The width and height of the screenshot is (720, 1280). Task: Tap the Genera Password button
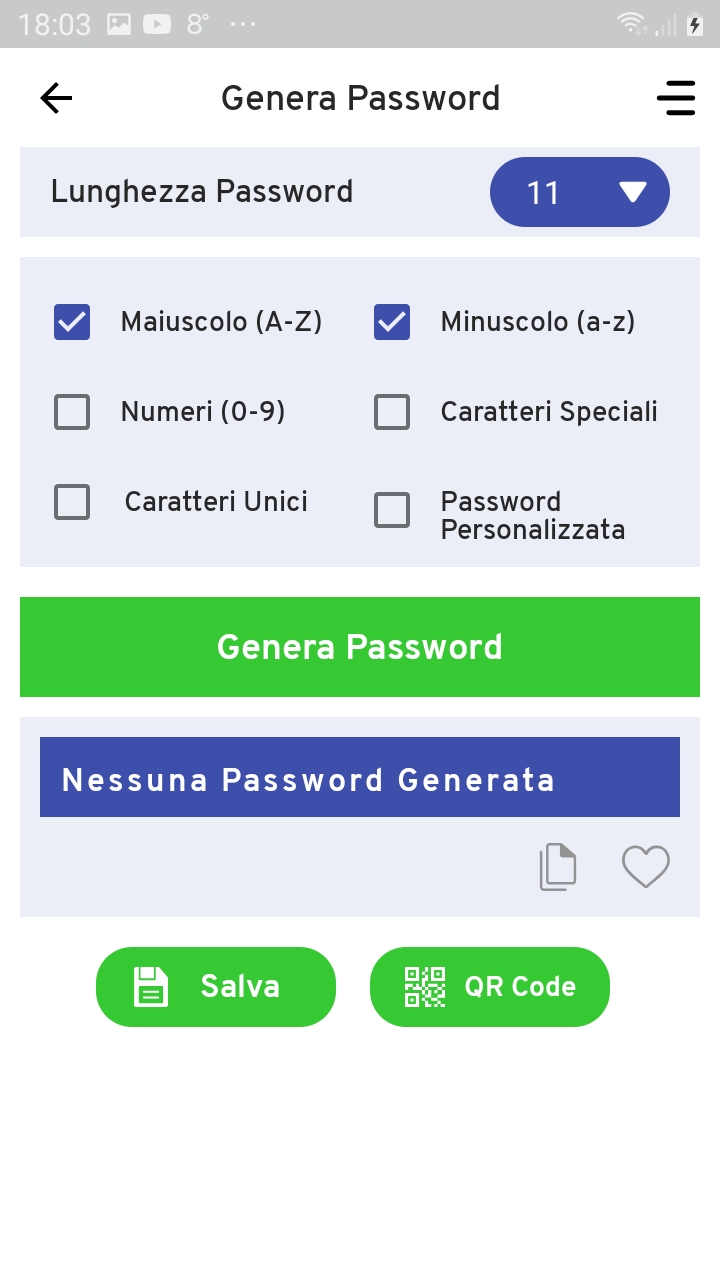(360, 646)
